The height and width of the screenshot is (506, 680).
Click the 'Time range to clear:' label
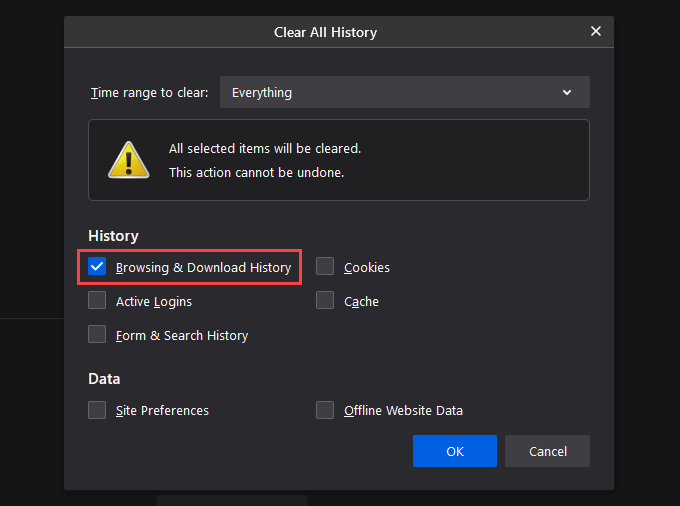pyautogui.click(x=149, y=92)
